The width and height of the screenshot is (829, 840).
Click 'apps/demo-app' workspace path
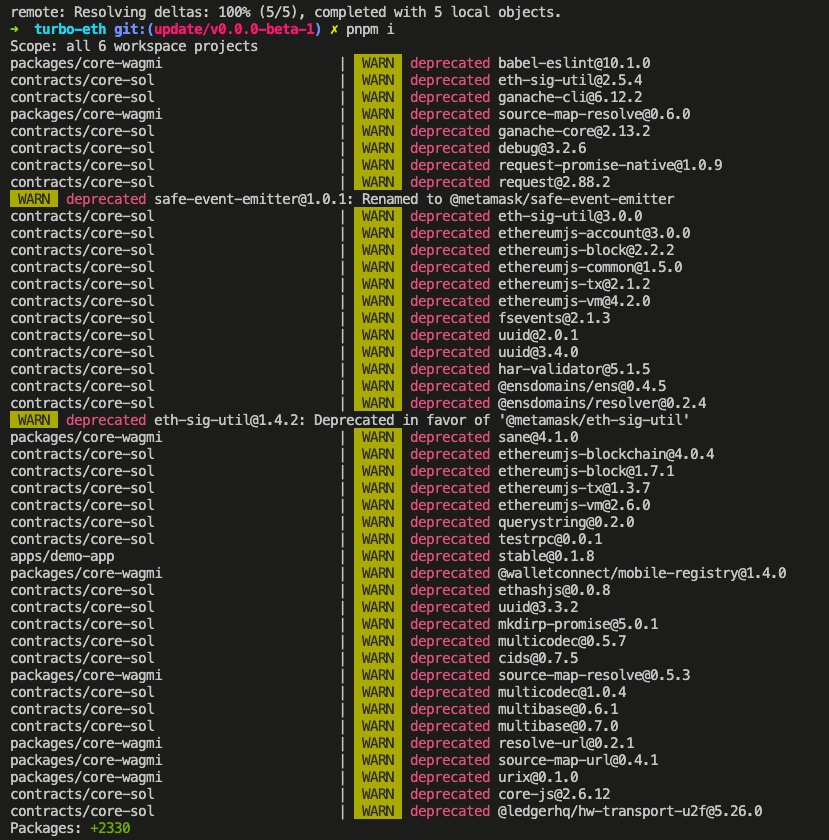tap(62, 557)
